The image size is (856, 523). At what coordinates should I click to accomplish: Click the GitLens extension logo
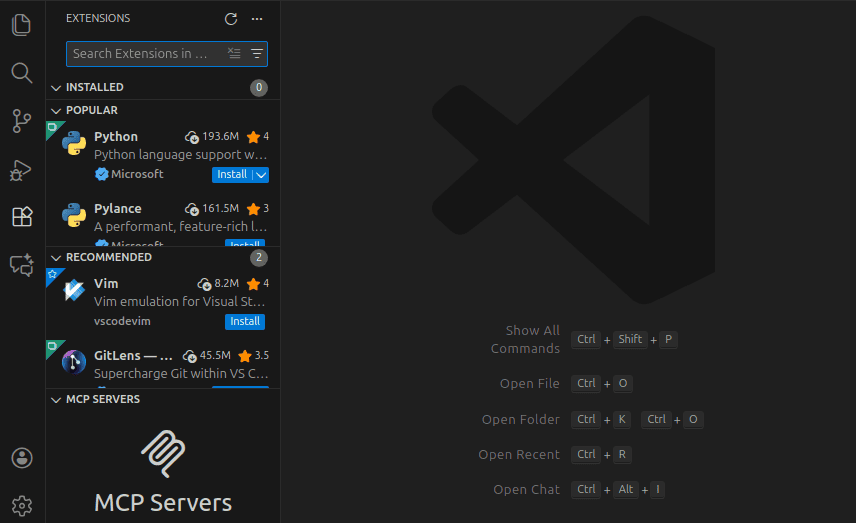(x=74, y=361)
